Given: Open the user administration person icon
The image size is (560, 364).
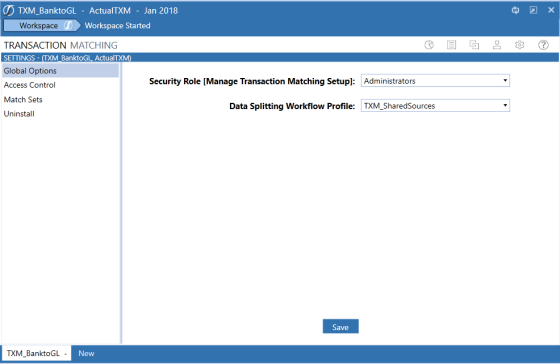Looking at the screenshot, I should tap(497, 45).
